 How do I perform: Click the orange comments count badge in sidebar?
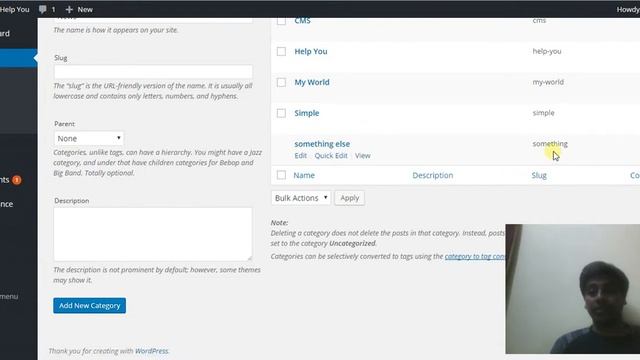[x=17, y=180]
